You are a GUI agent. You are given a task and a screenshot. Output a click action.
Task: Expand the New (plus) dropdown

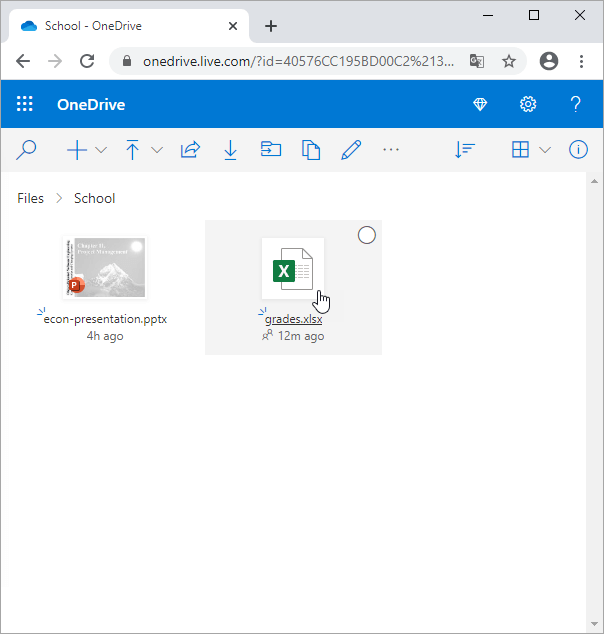101,150
